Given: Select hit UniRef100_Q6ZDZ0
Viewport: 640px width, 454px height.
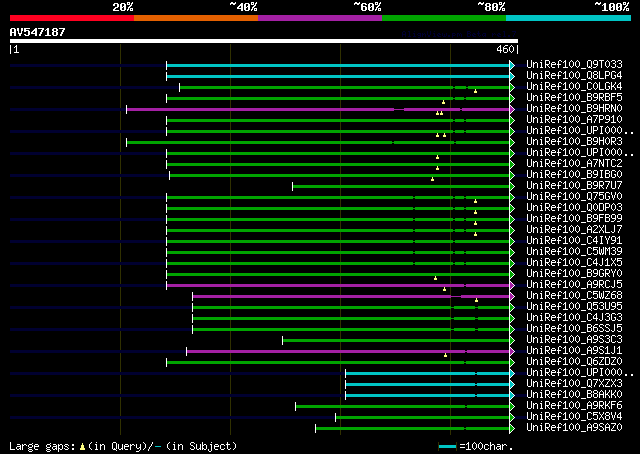Looking at the screenshot, I should pos(574,362).
